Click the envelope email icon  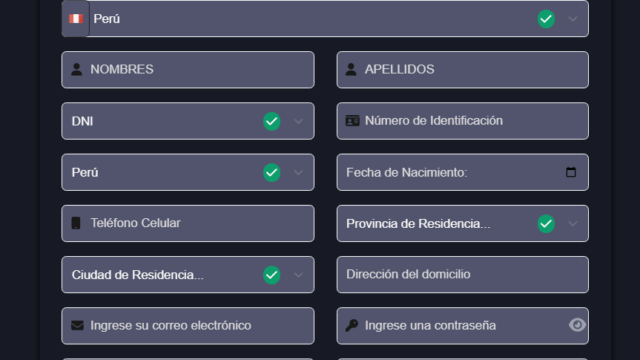point(77,325)
